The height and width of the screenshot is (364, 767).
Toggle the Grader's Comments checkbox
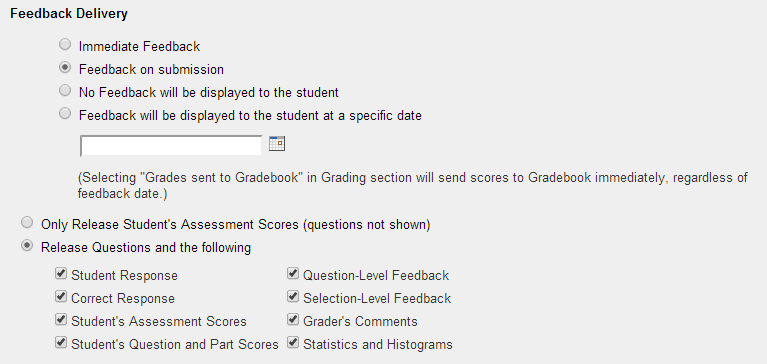[x=293, y=319]
